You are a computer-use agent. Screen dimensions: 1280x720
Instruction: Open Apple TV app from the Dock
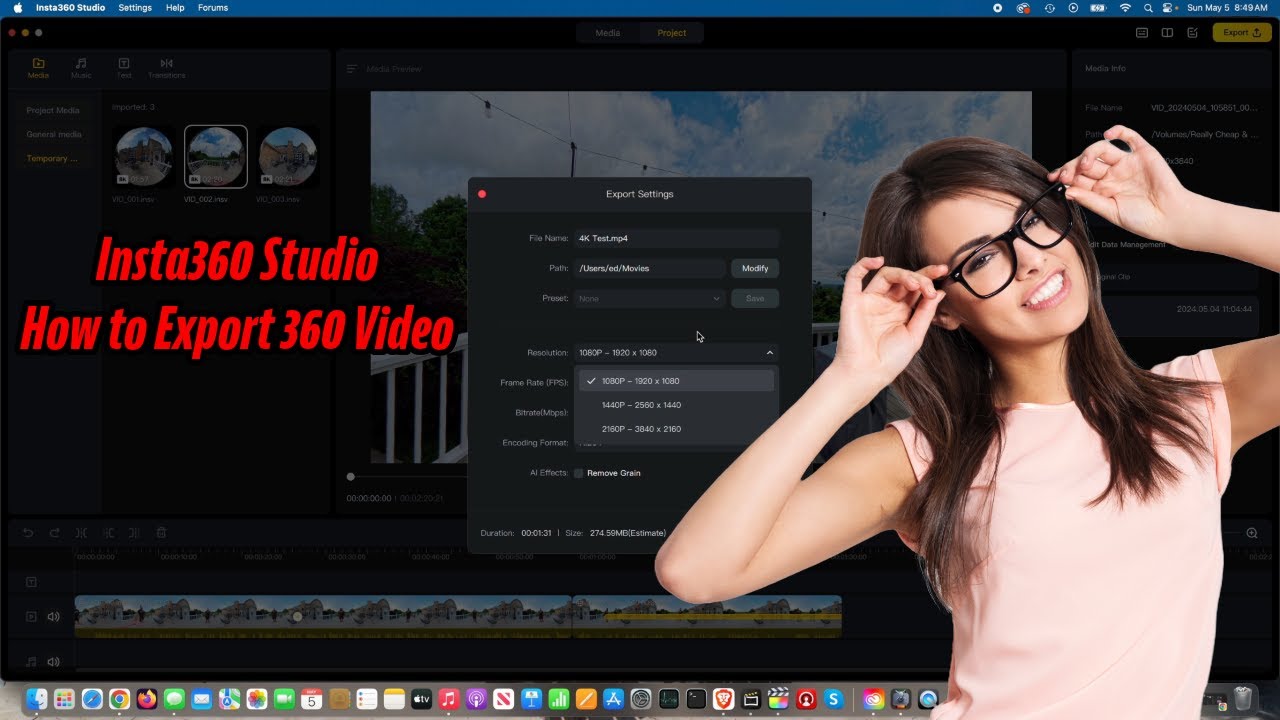pos(421,699)
